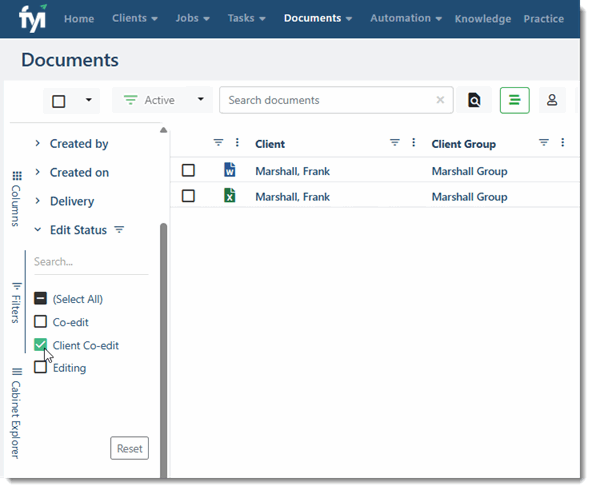This screenshot has height=490, width=592.
Task: Open the Client column filter icon
Action: point(395,143)
